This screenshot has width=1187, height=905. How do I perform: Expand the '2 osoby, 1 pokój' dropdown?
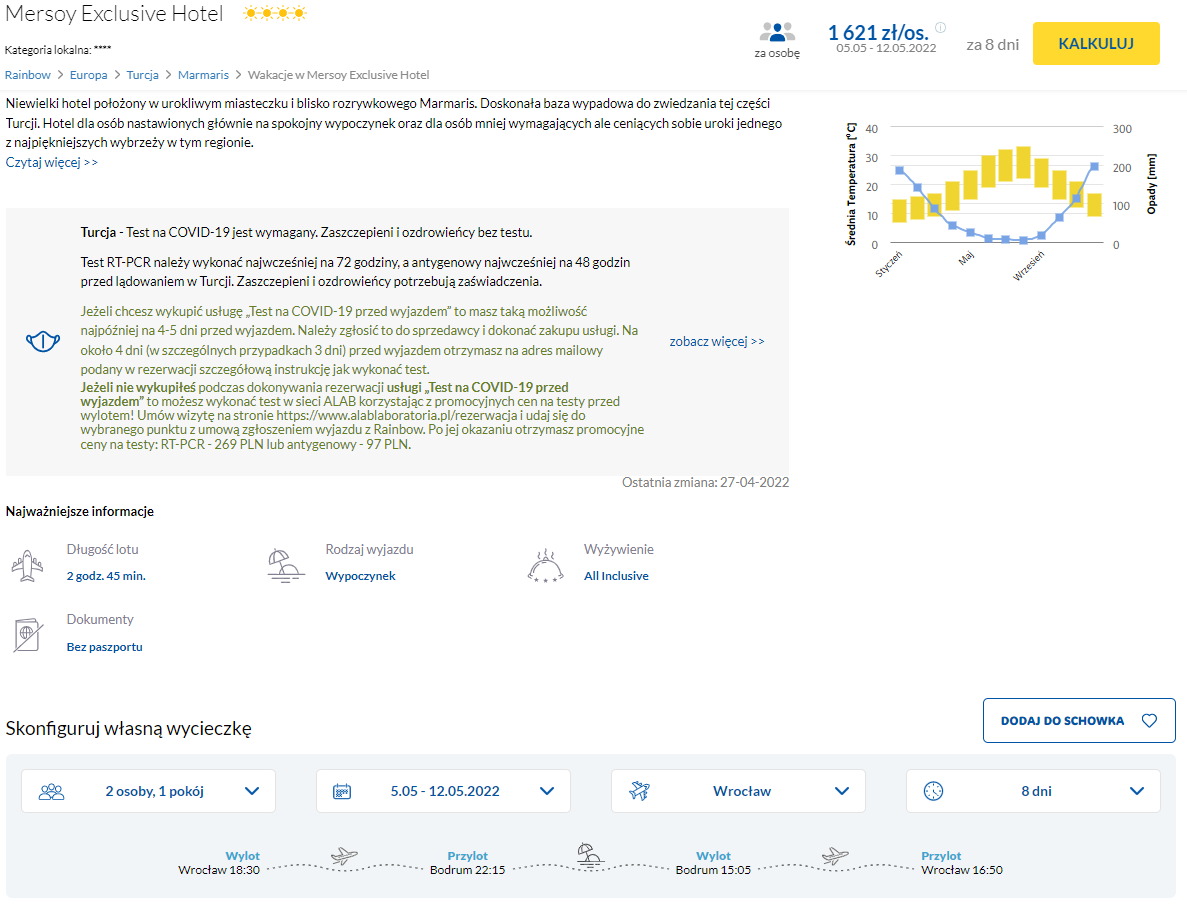(148, 791)
